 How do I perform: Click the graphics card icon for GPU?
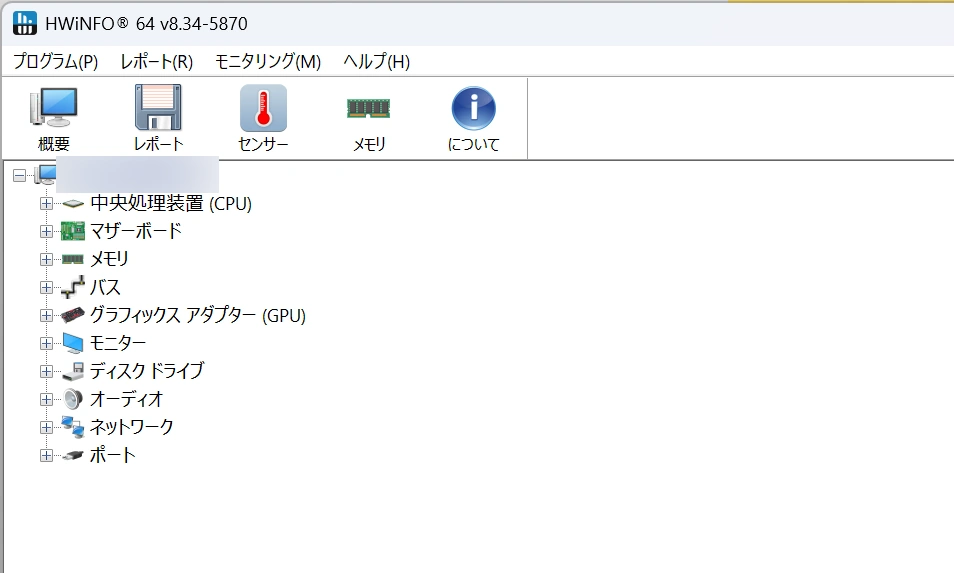pos(73,315)
